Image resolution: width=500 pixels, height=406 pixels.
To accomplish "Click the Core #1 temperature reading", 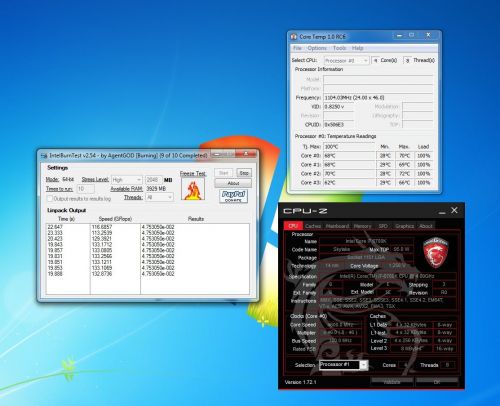I will pyautogui.click(x=349, y=165).
